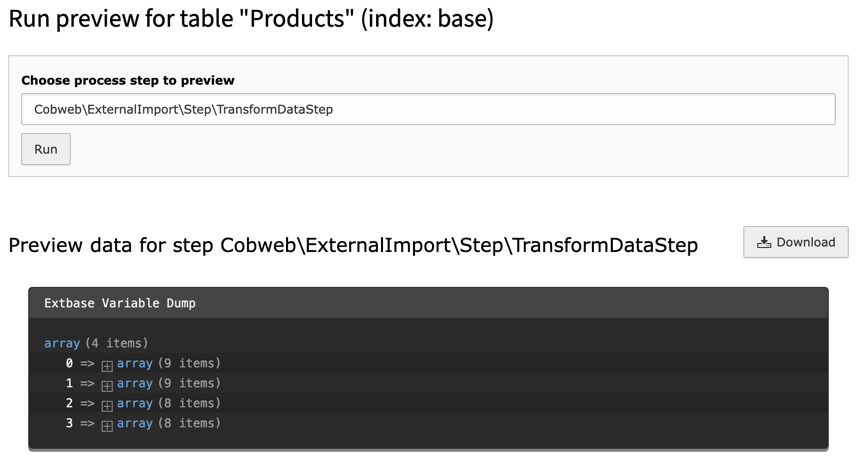The width and height of the screenshot is (861, 468).
Task: Expand array item 1 with plus icon
Action: pyautogui.click(x=107, y=385)
